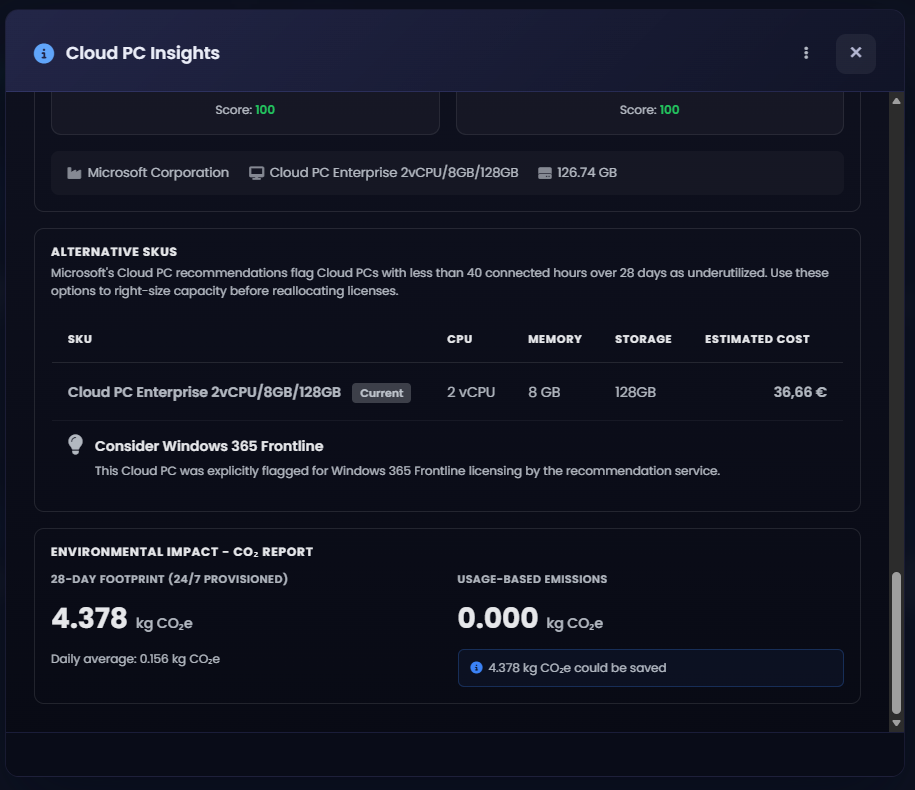Click the lightbulb icon for Frontline suggestion
Viewport: 915px width, 790px height.
[x=75, y=445]
